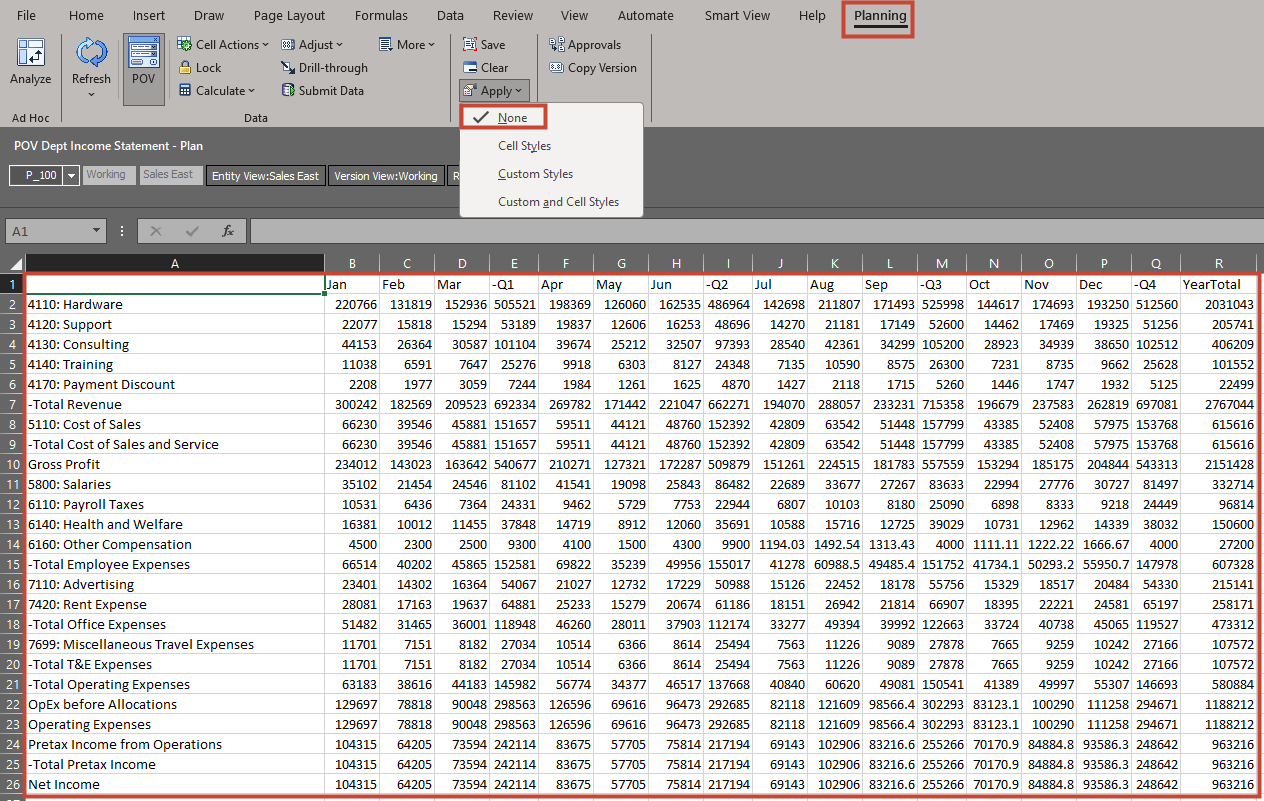Click cell 'OpEx before Allocations'
Screen dimensions: 1264x801
click(175, 704)
